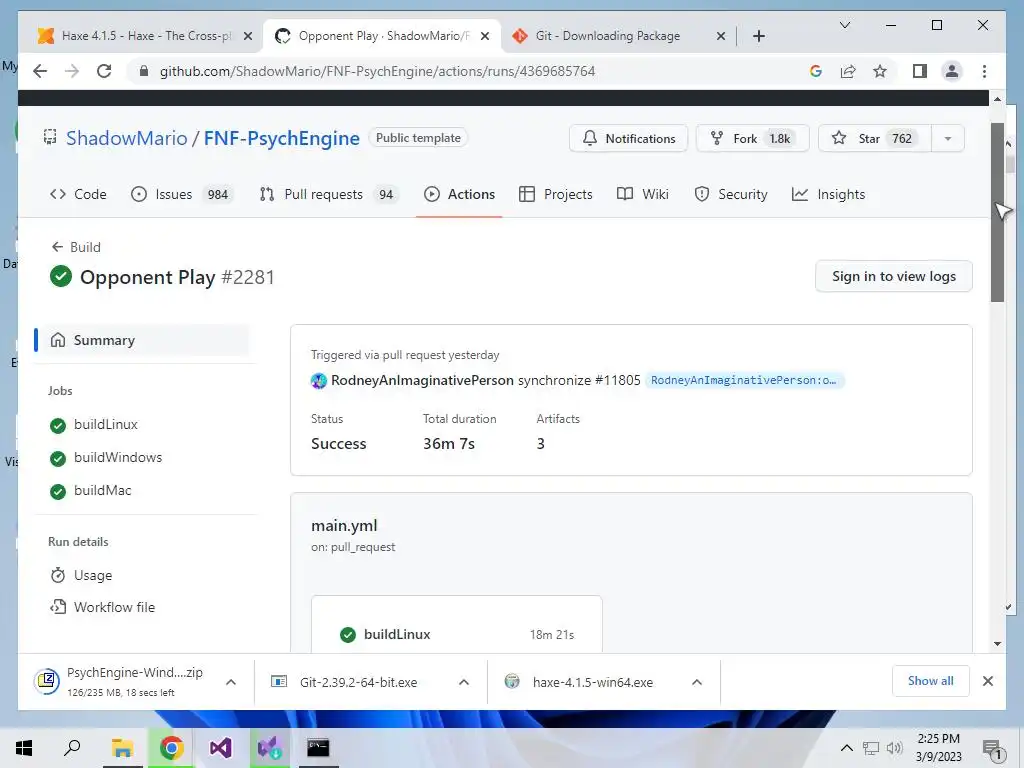Click the page vertical scrollbar thumb
The image size is (1024, 768).
point(997,212)
